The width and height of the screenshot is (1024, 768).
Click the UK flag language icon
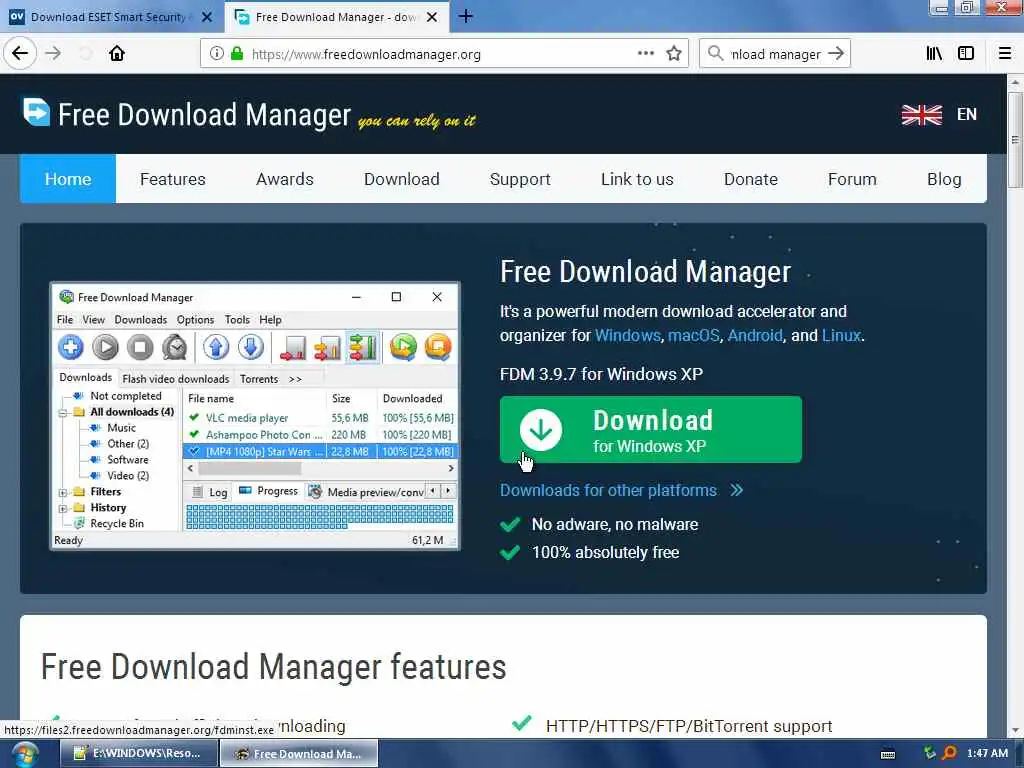click(x=921, y=114)
